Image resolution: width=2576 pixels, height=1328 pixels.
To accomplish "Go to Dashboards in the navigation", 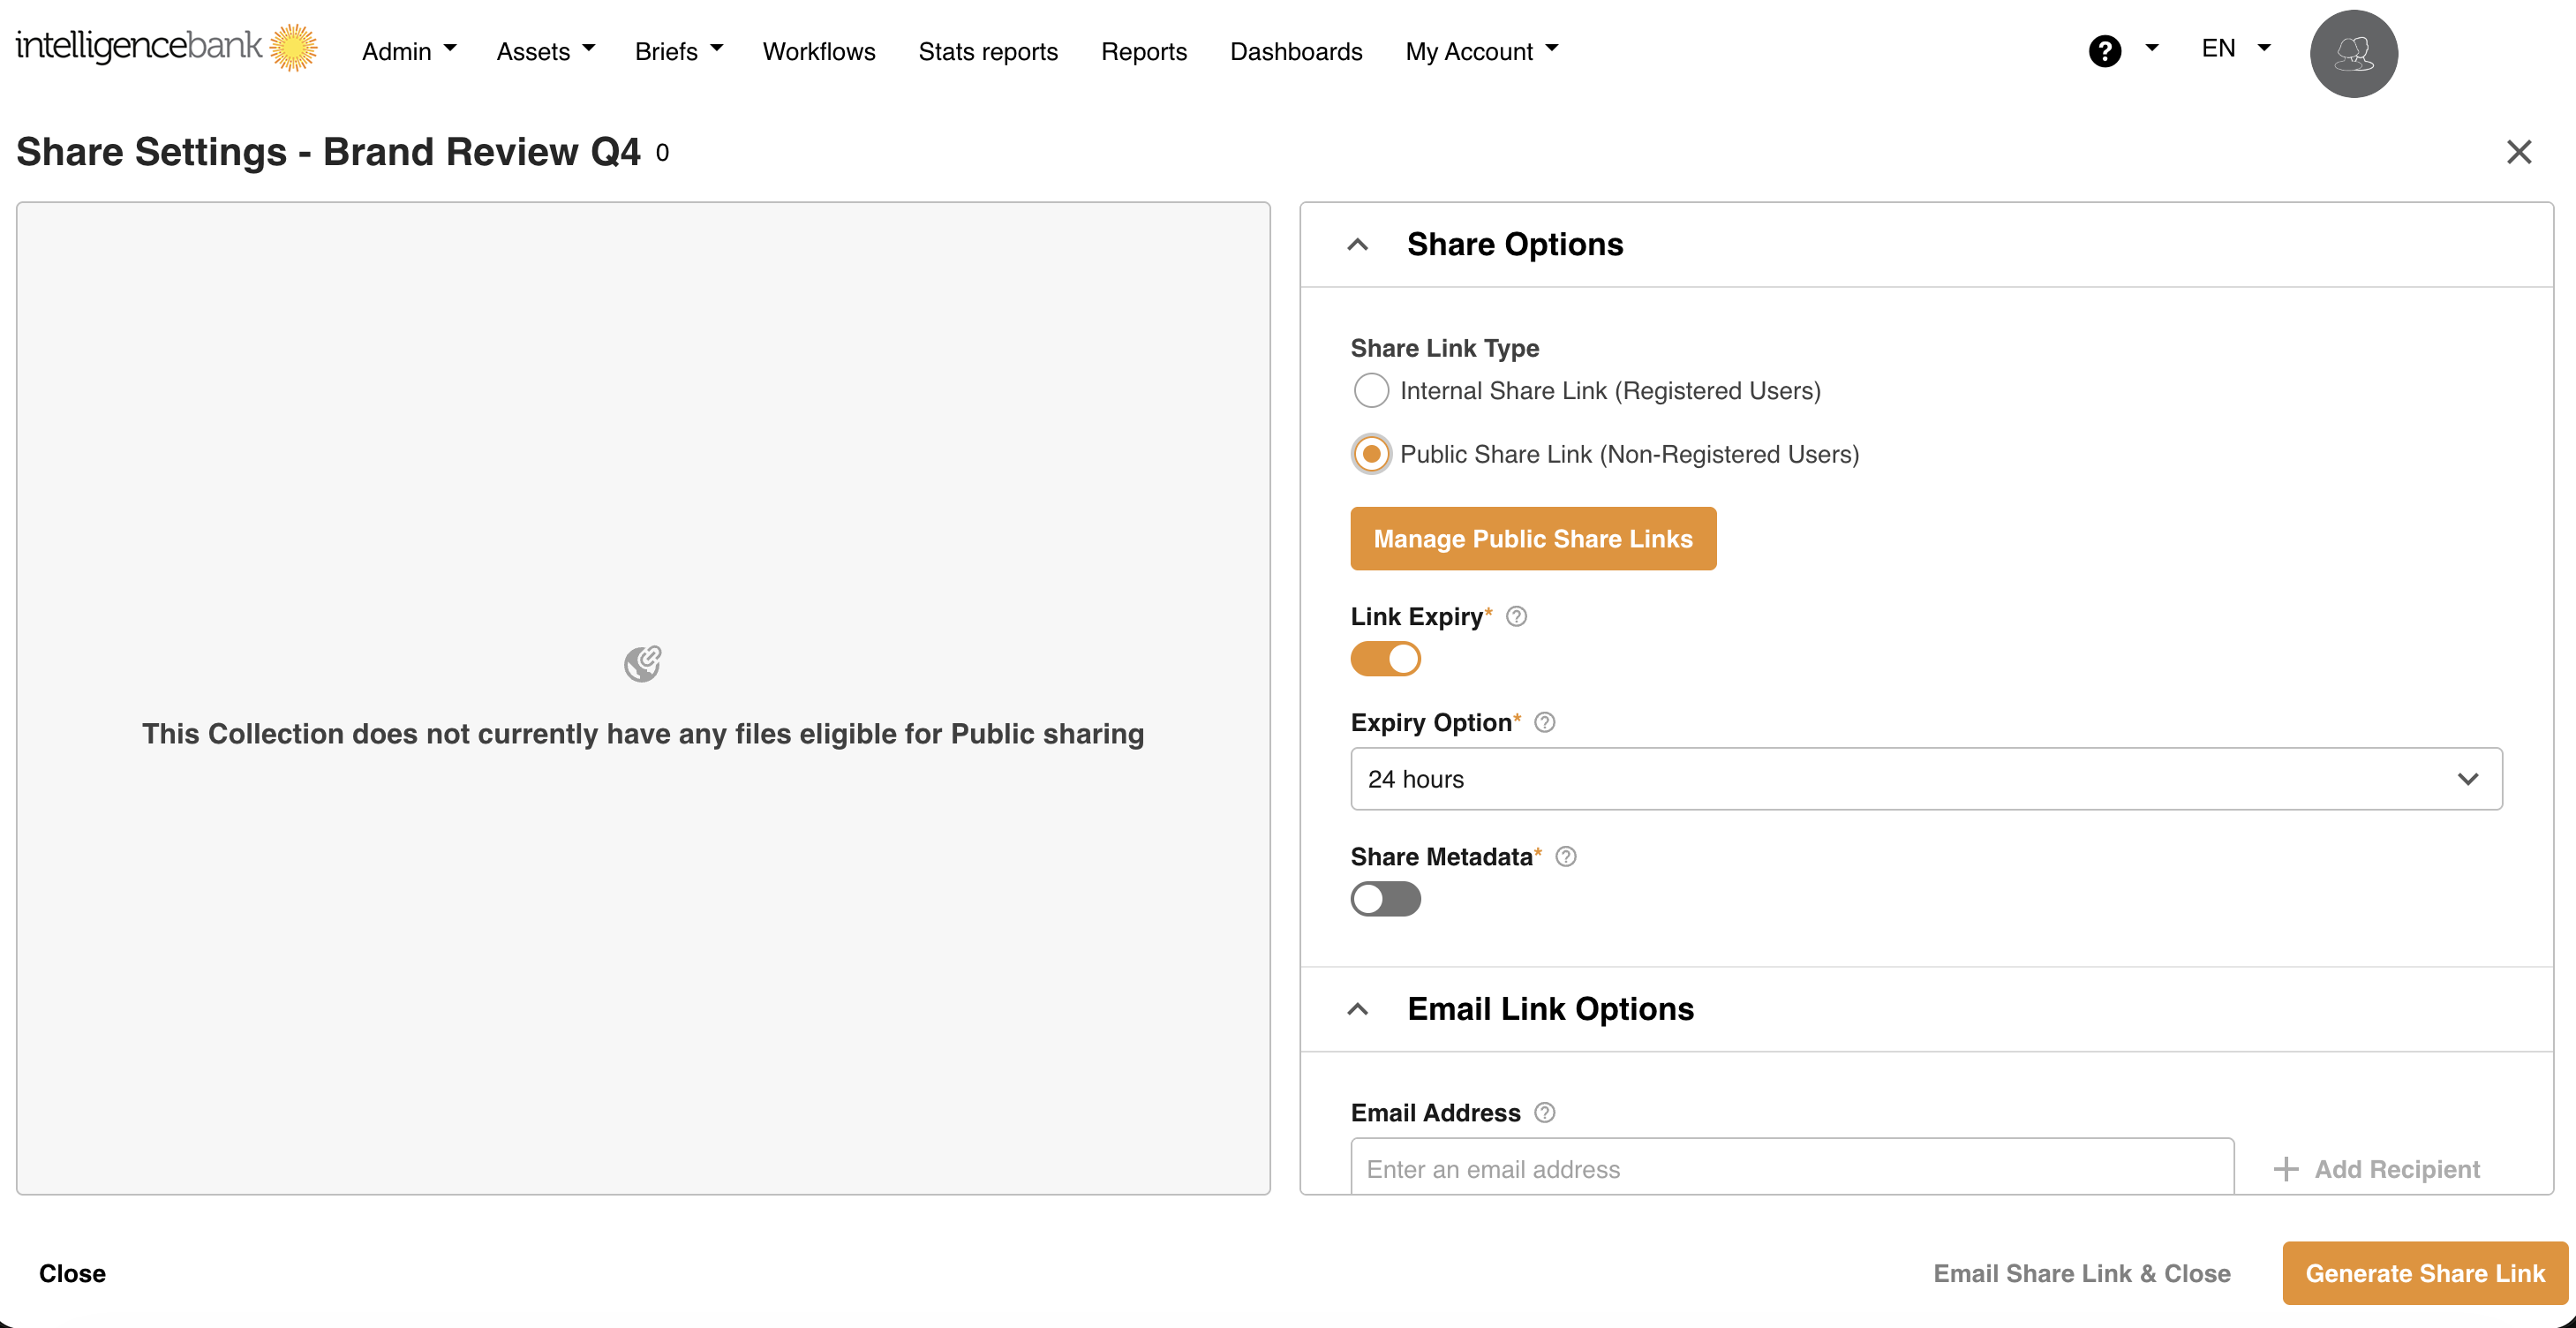I will [x=1295, y=51].
